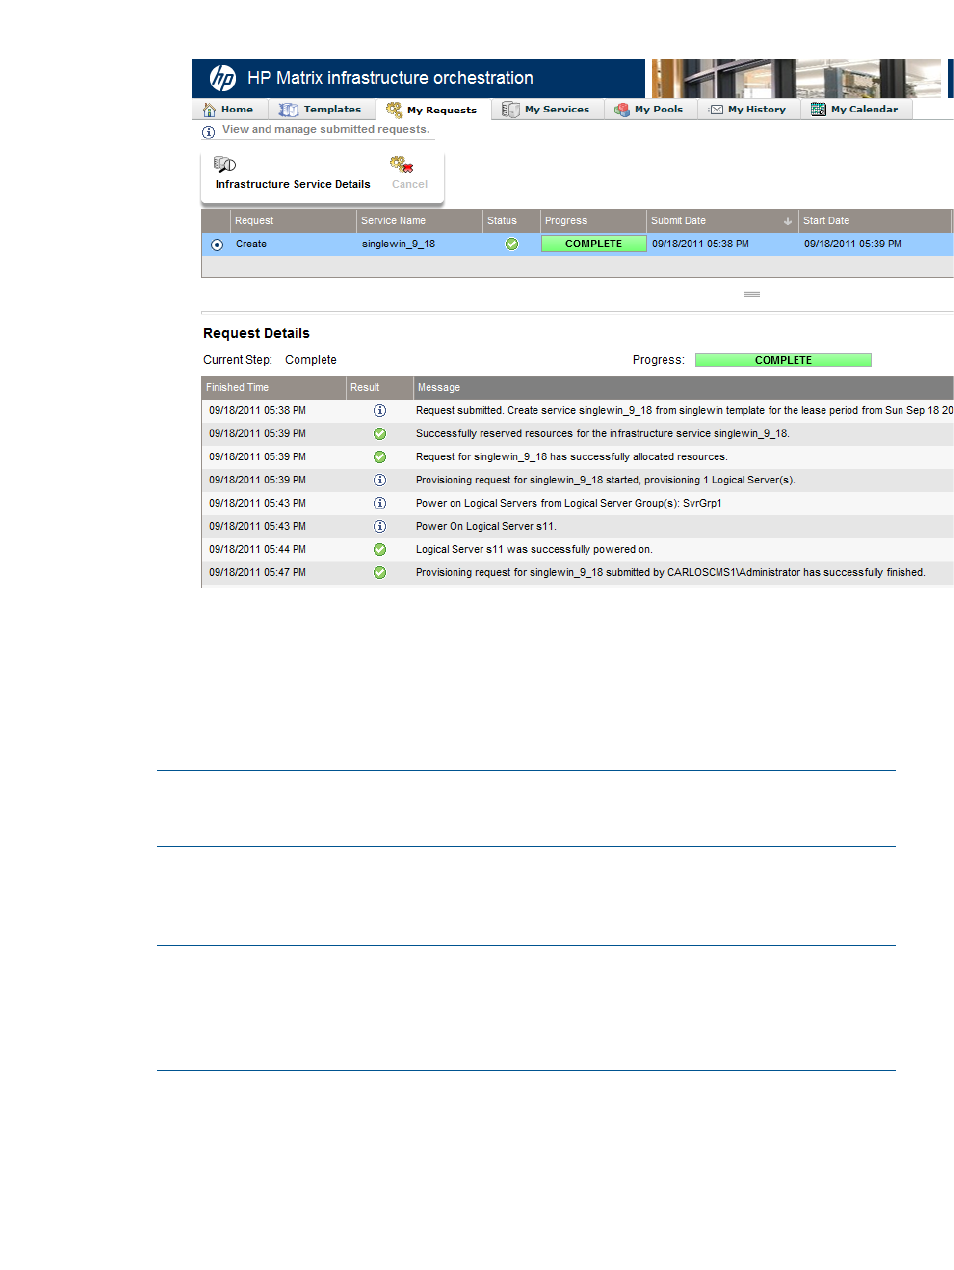Click the My Requests gears icon
The image size is (954, 1270).
click(x=394, y=110)
